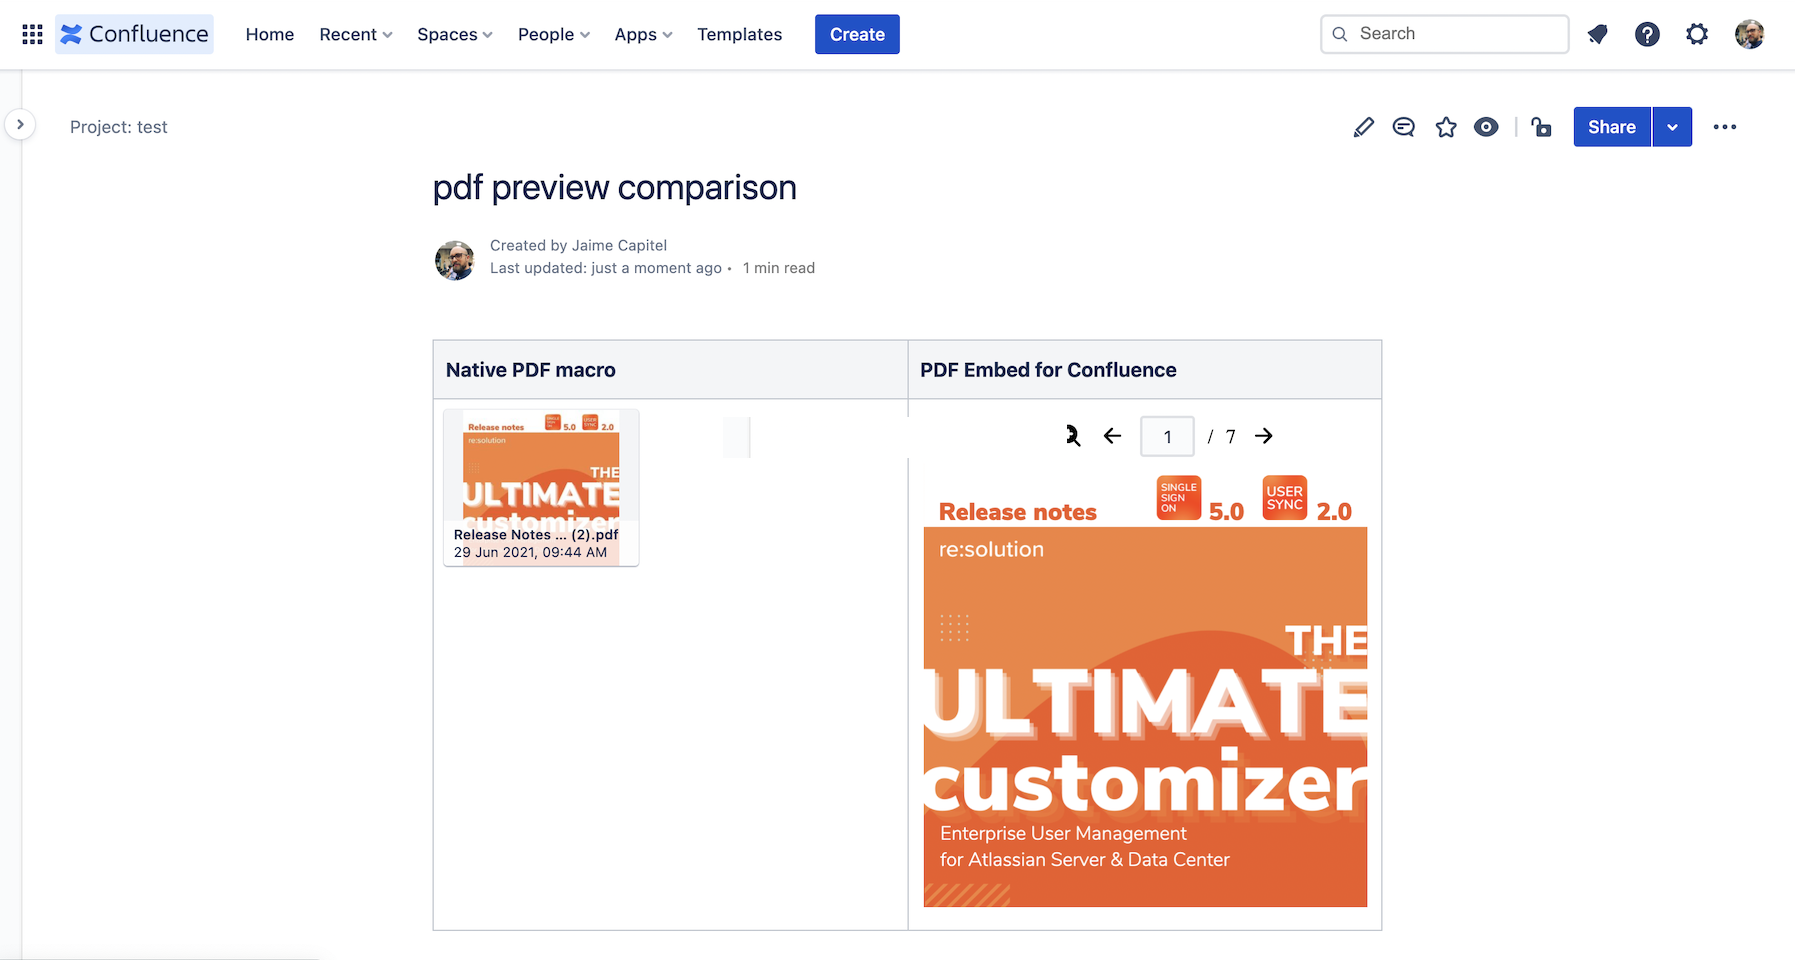Screen dimensions: 1795x960
Task: Open the settings gear icon
Action: coord(1697,34)
